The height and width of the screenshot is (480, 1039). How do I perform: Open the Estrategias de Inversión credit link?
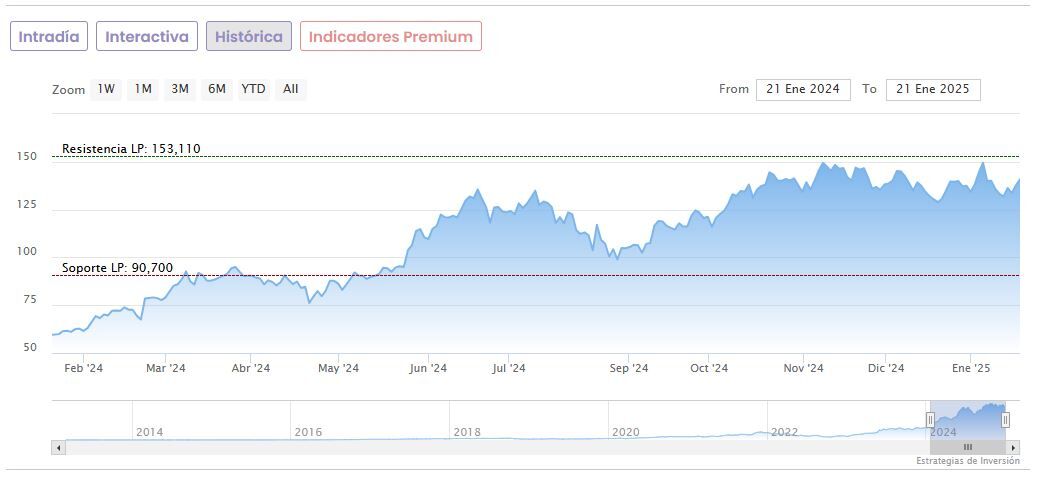coord(967,461)
